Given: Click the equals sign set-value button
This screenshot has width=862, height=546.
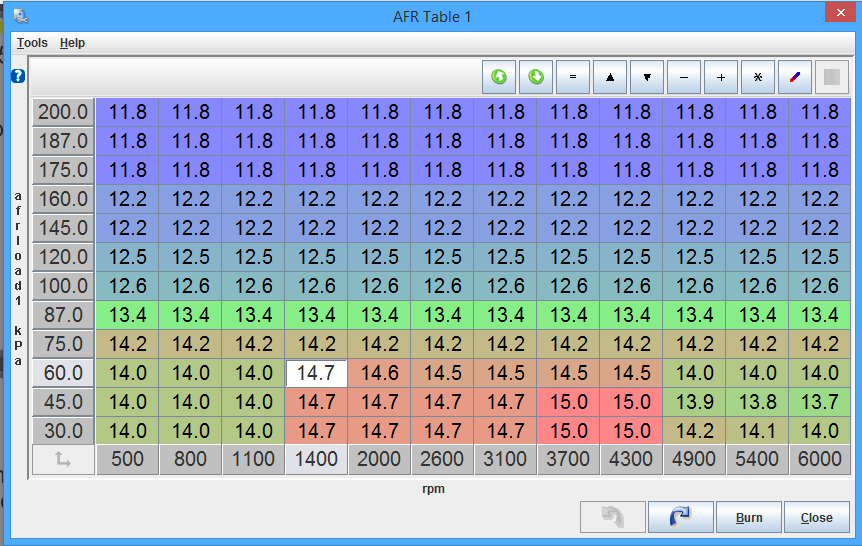Looking at the screenshot, I should (573, 77).
